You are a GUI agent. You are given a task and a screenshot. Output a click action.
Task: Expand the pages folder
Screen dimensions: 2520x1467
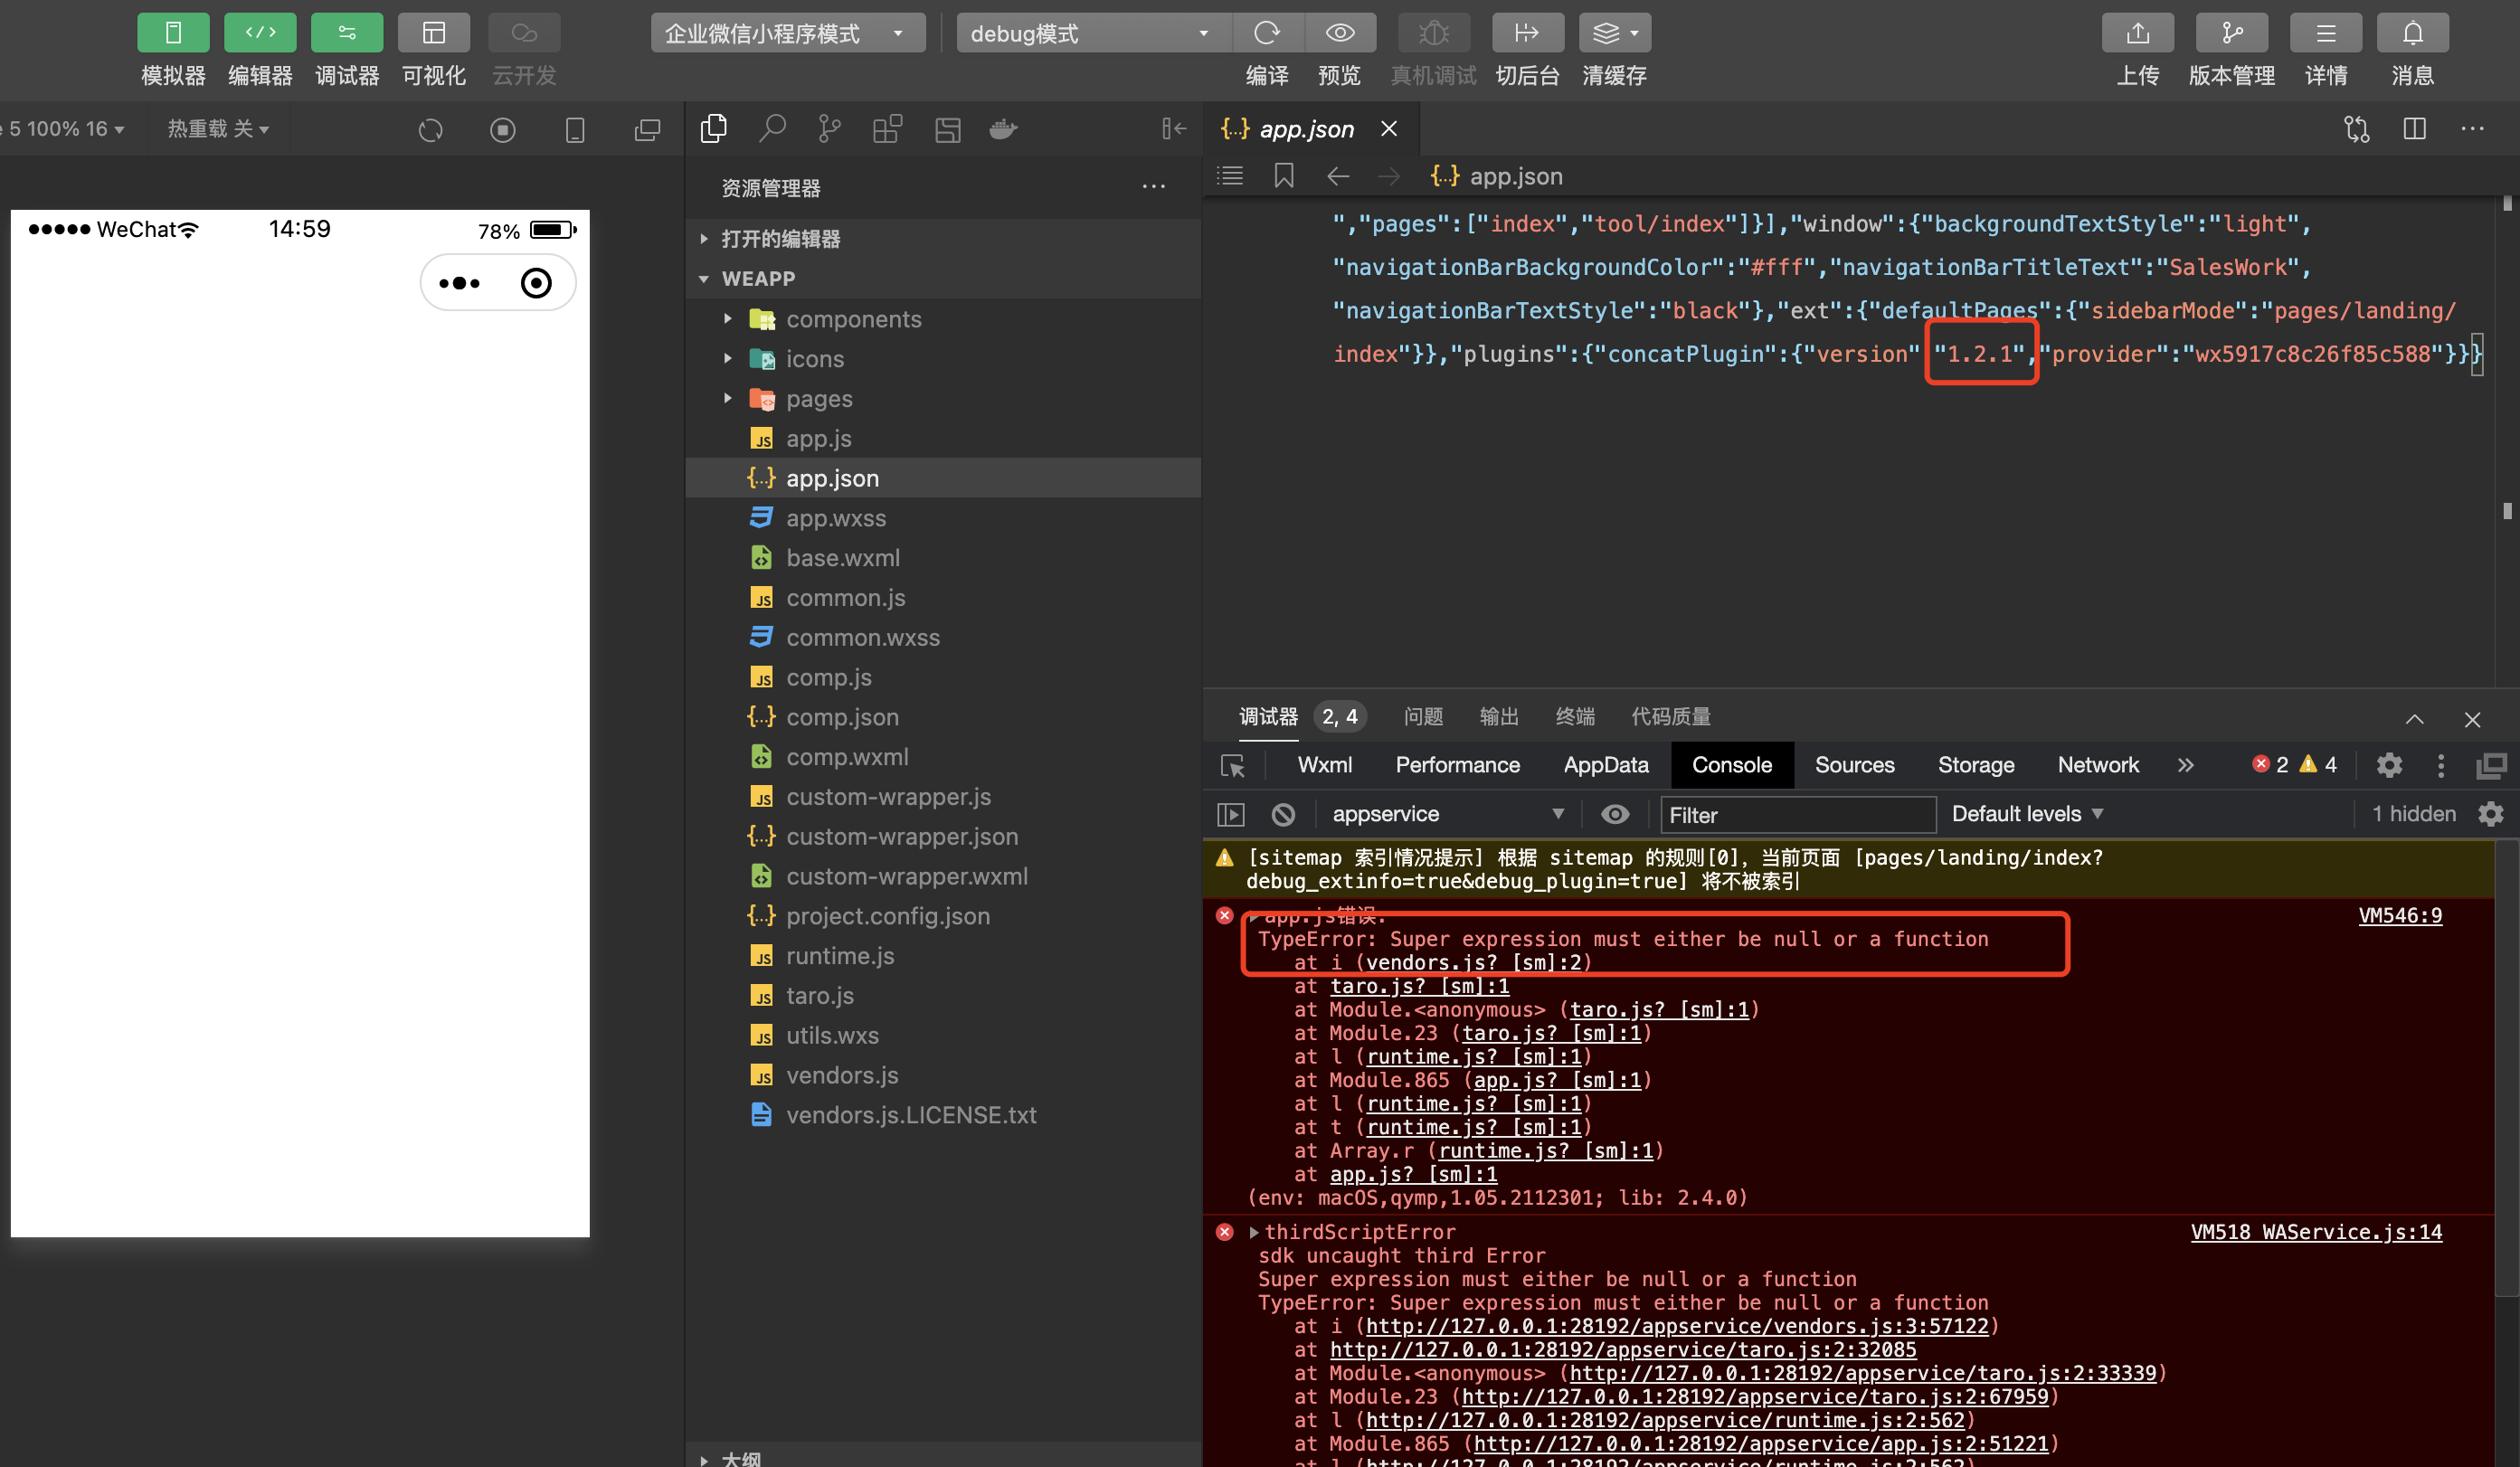pos(818,399)
